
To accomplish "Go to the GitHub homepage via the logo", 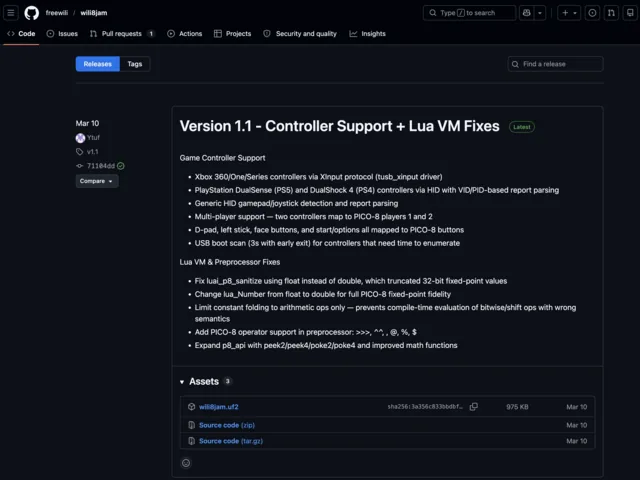I will [x=31, y=13].
